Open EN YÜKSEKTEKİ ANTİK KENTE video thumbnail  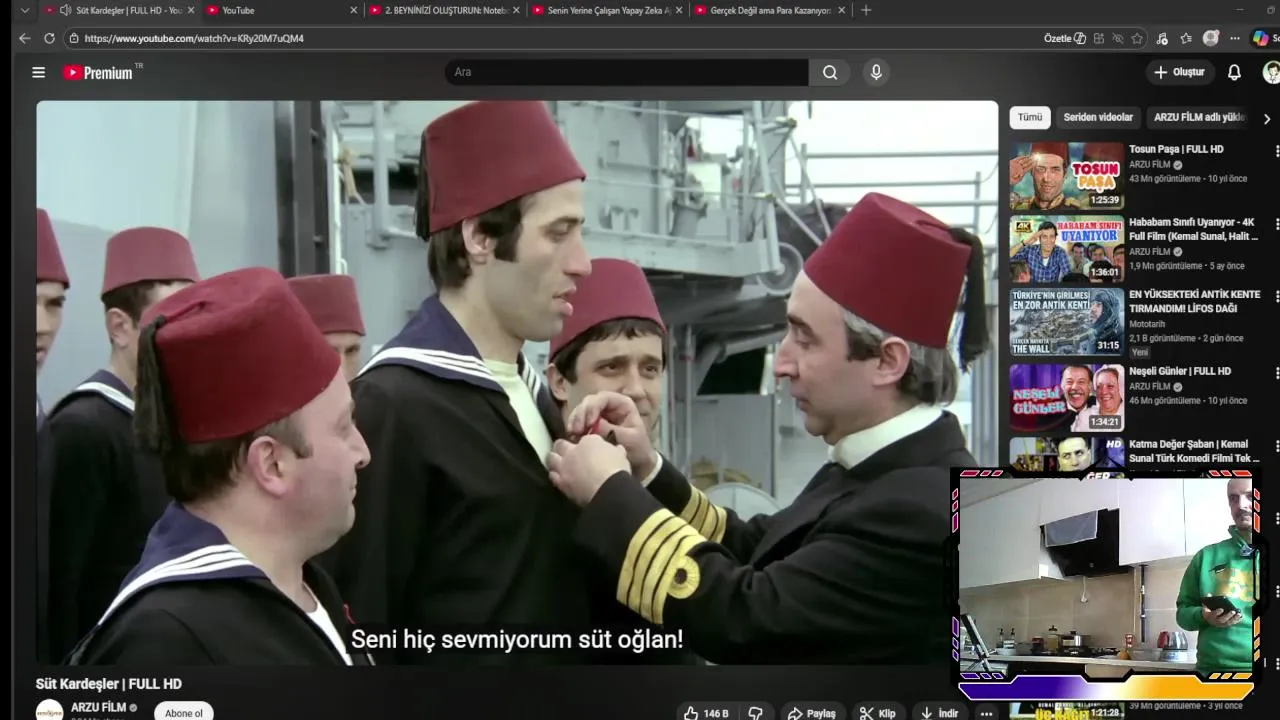pyautogui.click(x=1066, y=321)
